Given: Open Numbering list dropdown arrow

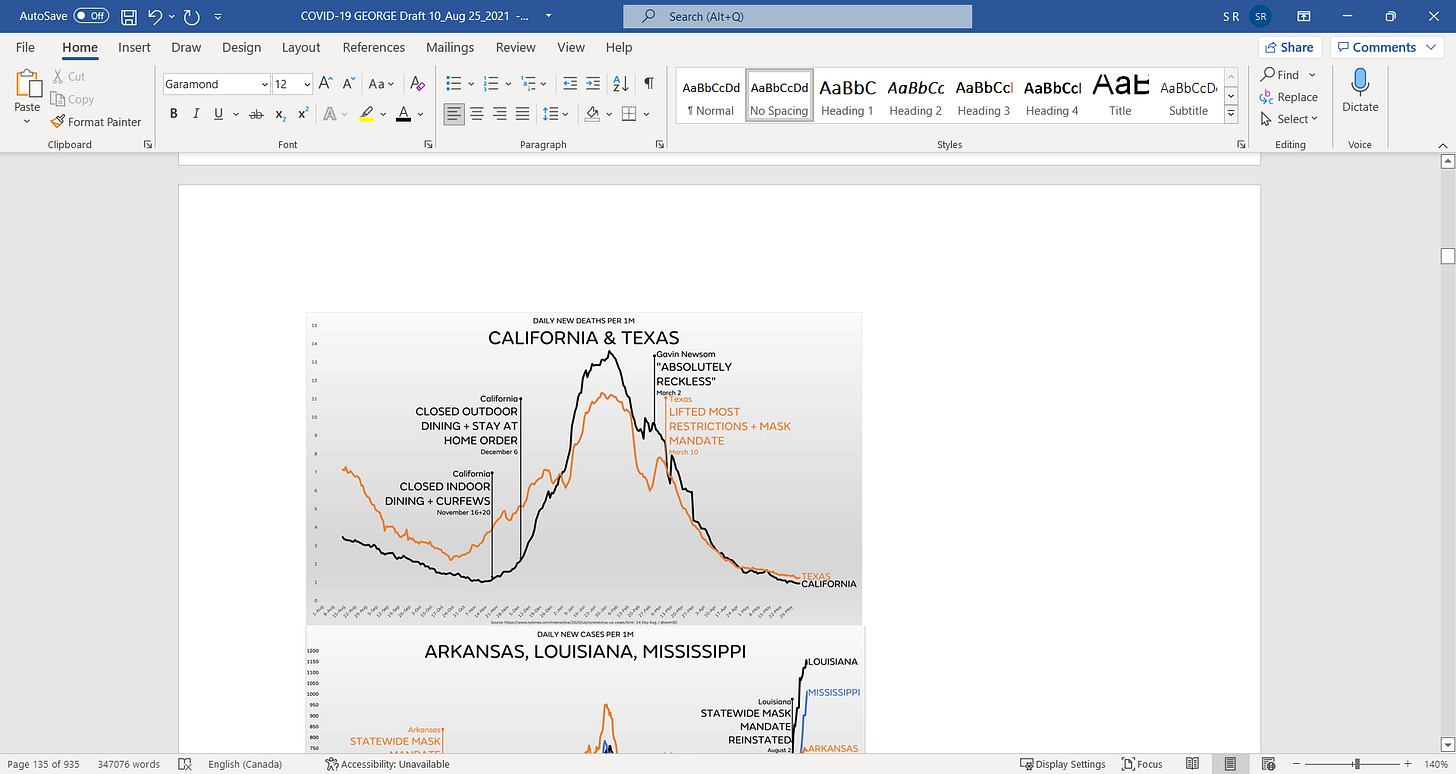Looking at the screenshot, I should 509,84.
